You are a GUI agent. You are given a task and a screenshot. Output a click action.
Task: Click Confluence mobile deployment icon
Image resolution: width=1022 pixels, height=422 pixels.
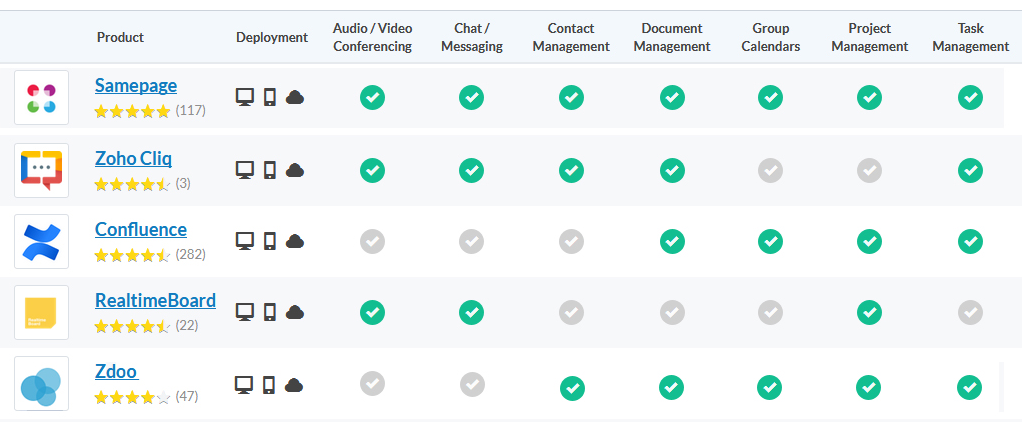(270, 241)
